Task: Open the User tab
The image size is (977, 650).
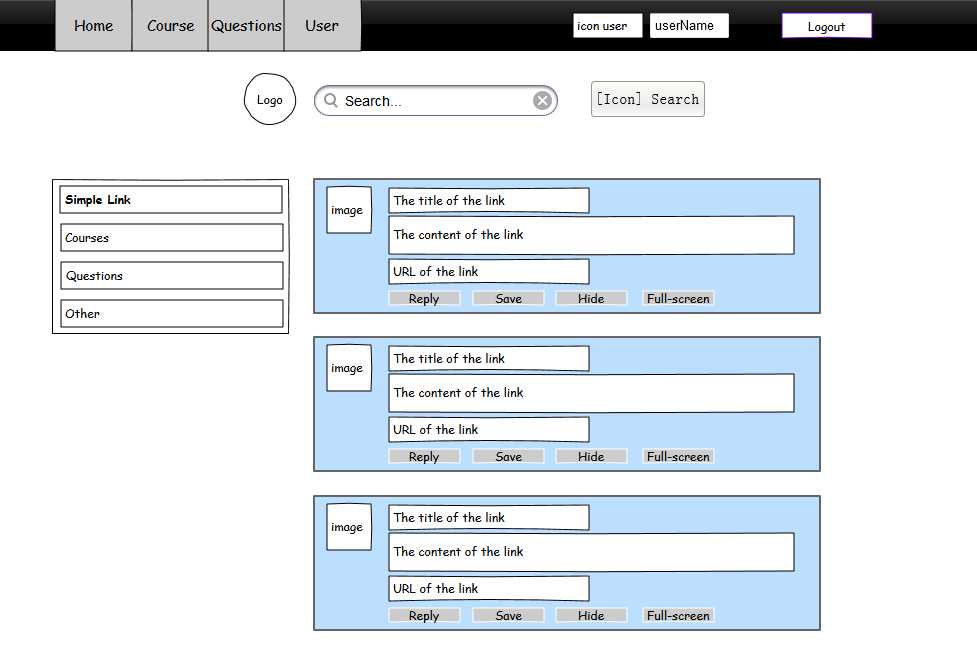Action: pos(322,26)
